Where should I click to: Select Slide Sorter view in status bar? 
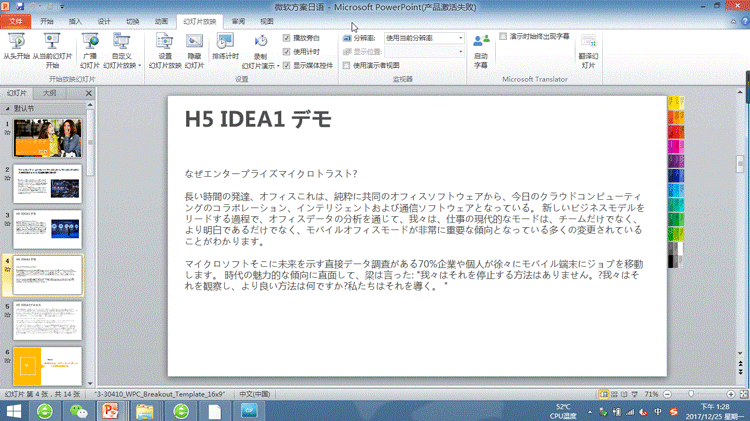click(614, 394)
